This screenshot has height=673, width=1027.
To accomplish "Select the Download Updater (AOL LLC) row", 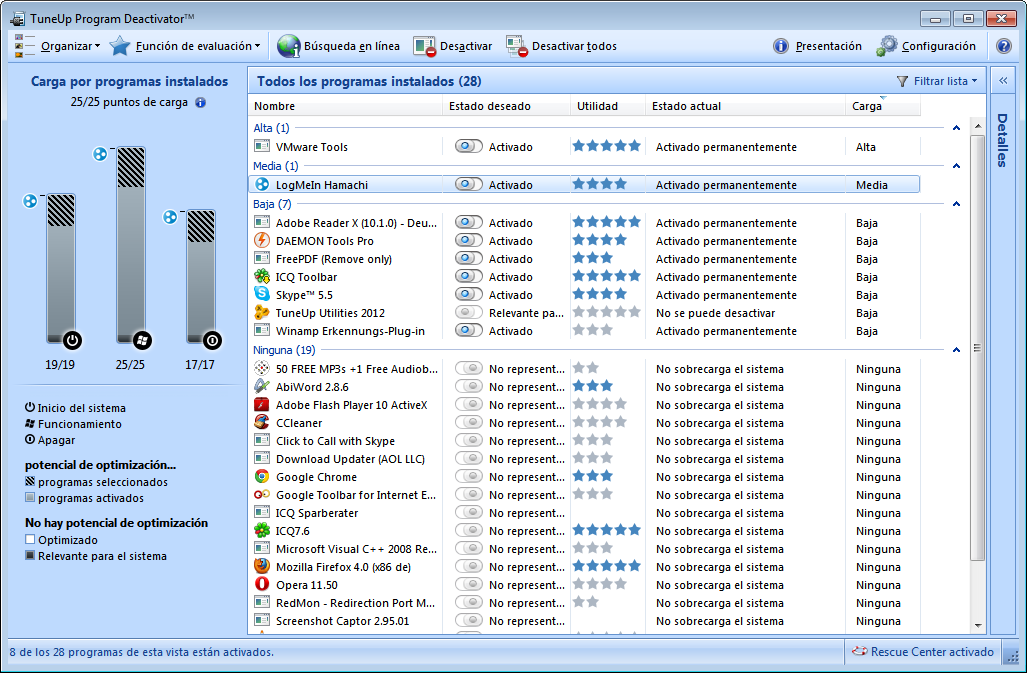I will click(584, 458).
